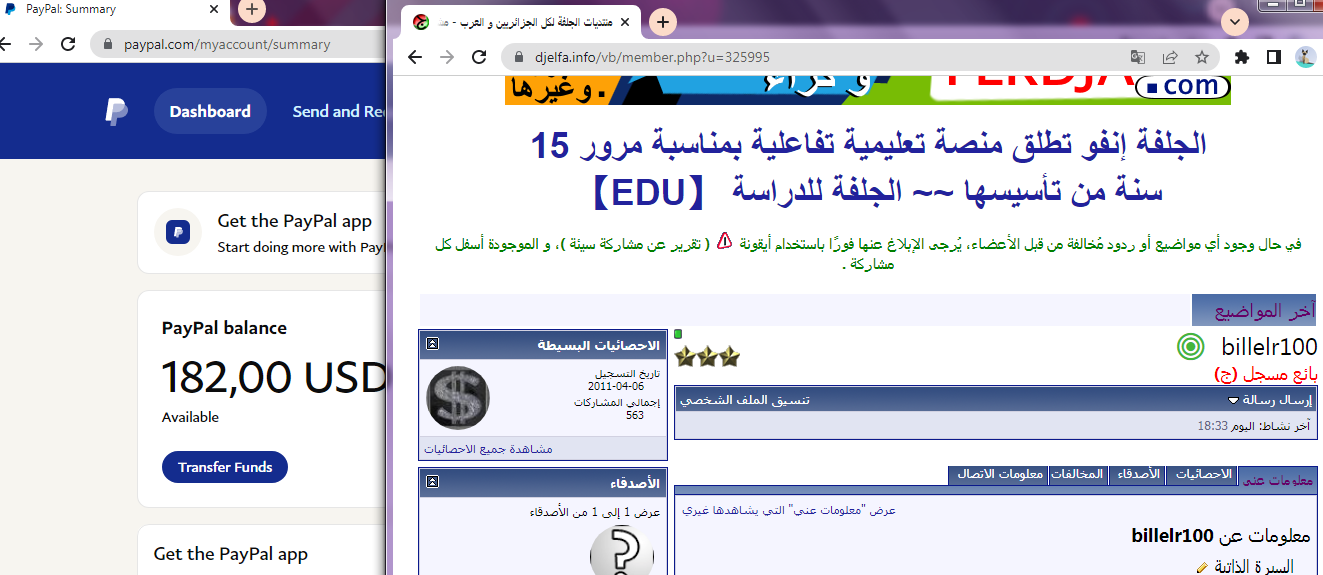Screen dimensions: 1323x575
Task: Click the small green reputation square
Action: 678,333
